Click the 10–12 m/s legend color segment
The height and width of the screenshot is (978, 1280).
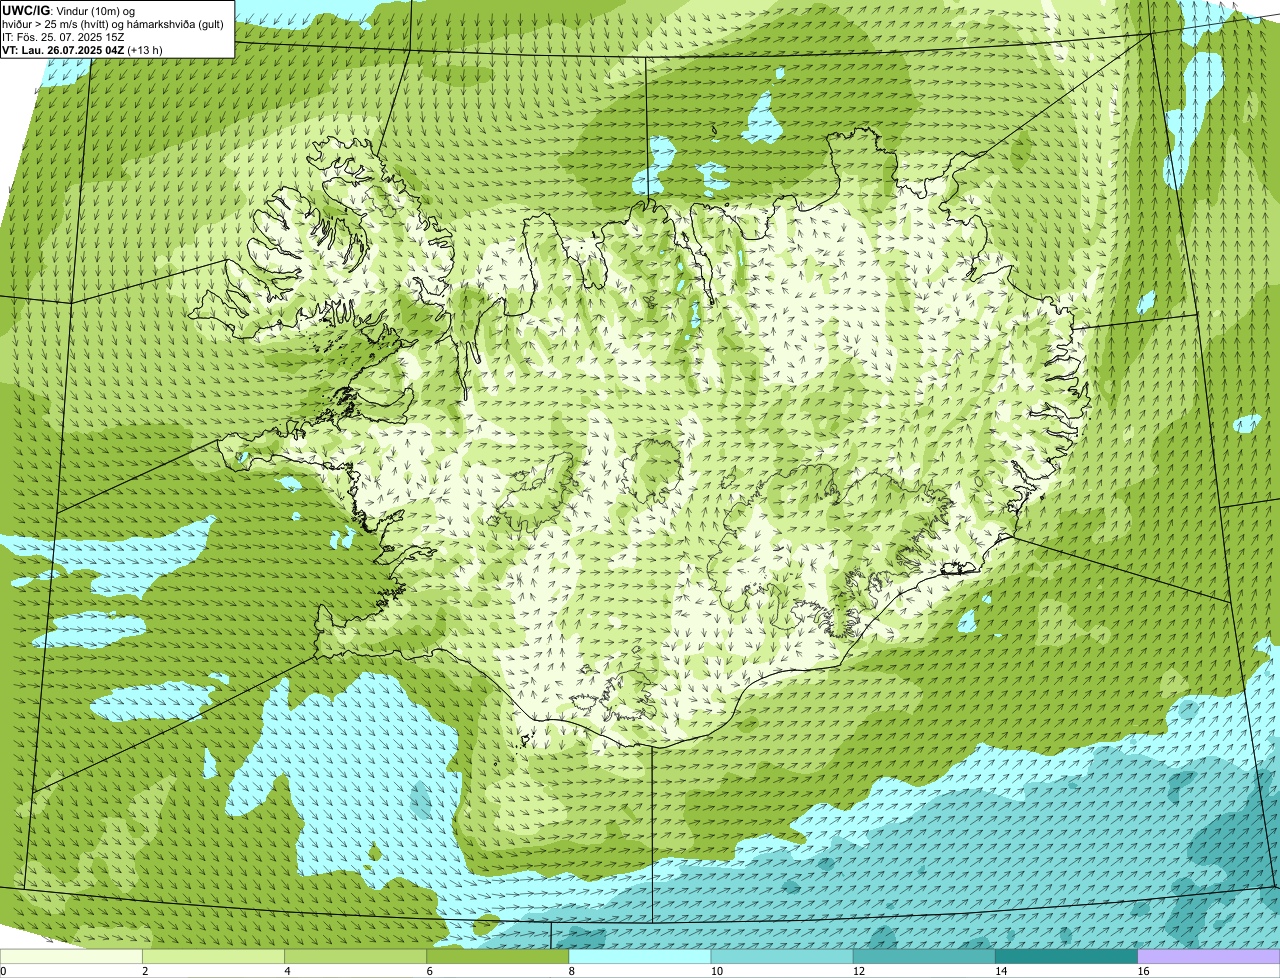tap(782, 956)
